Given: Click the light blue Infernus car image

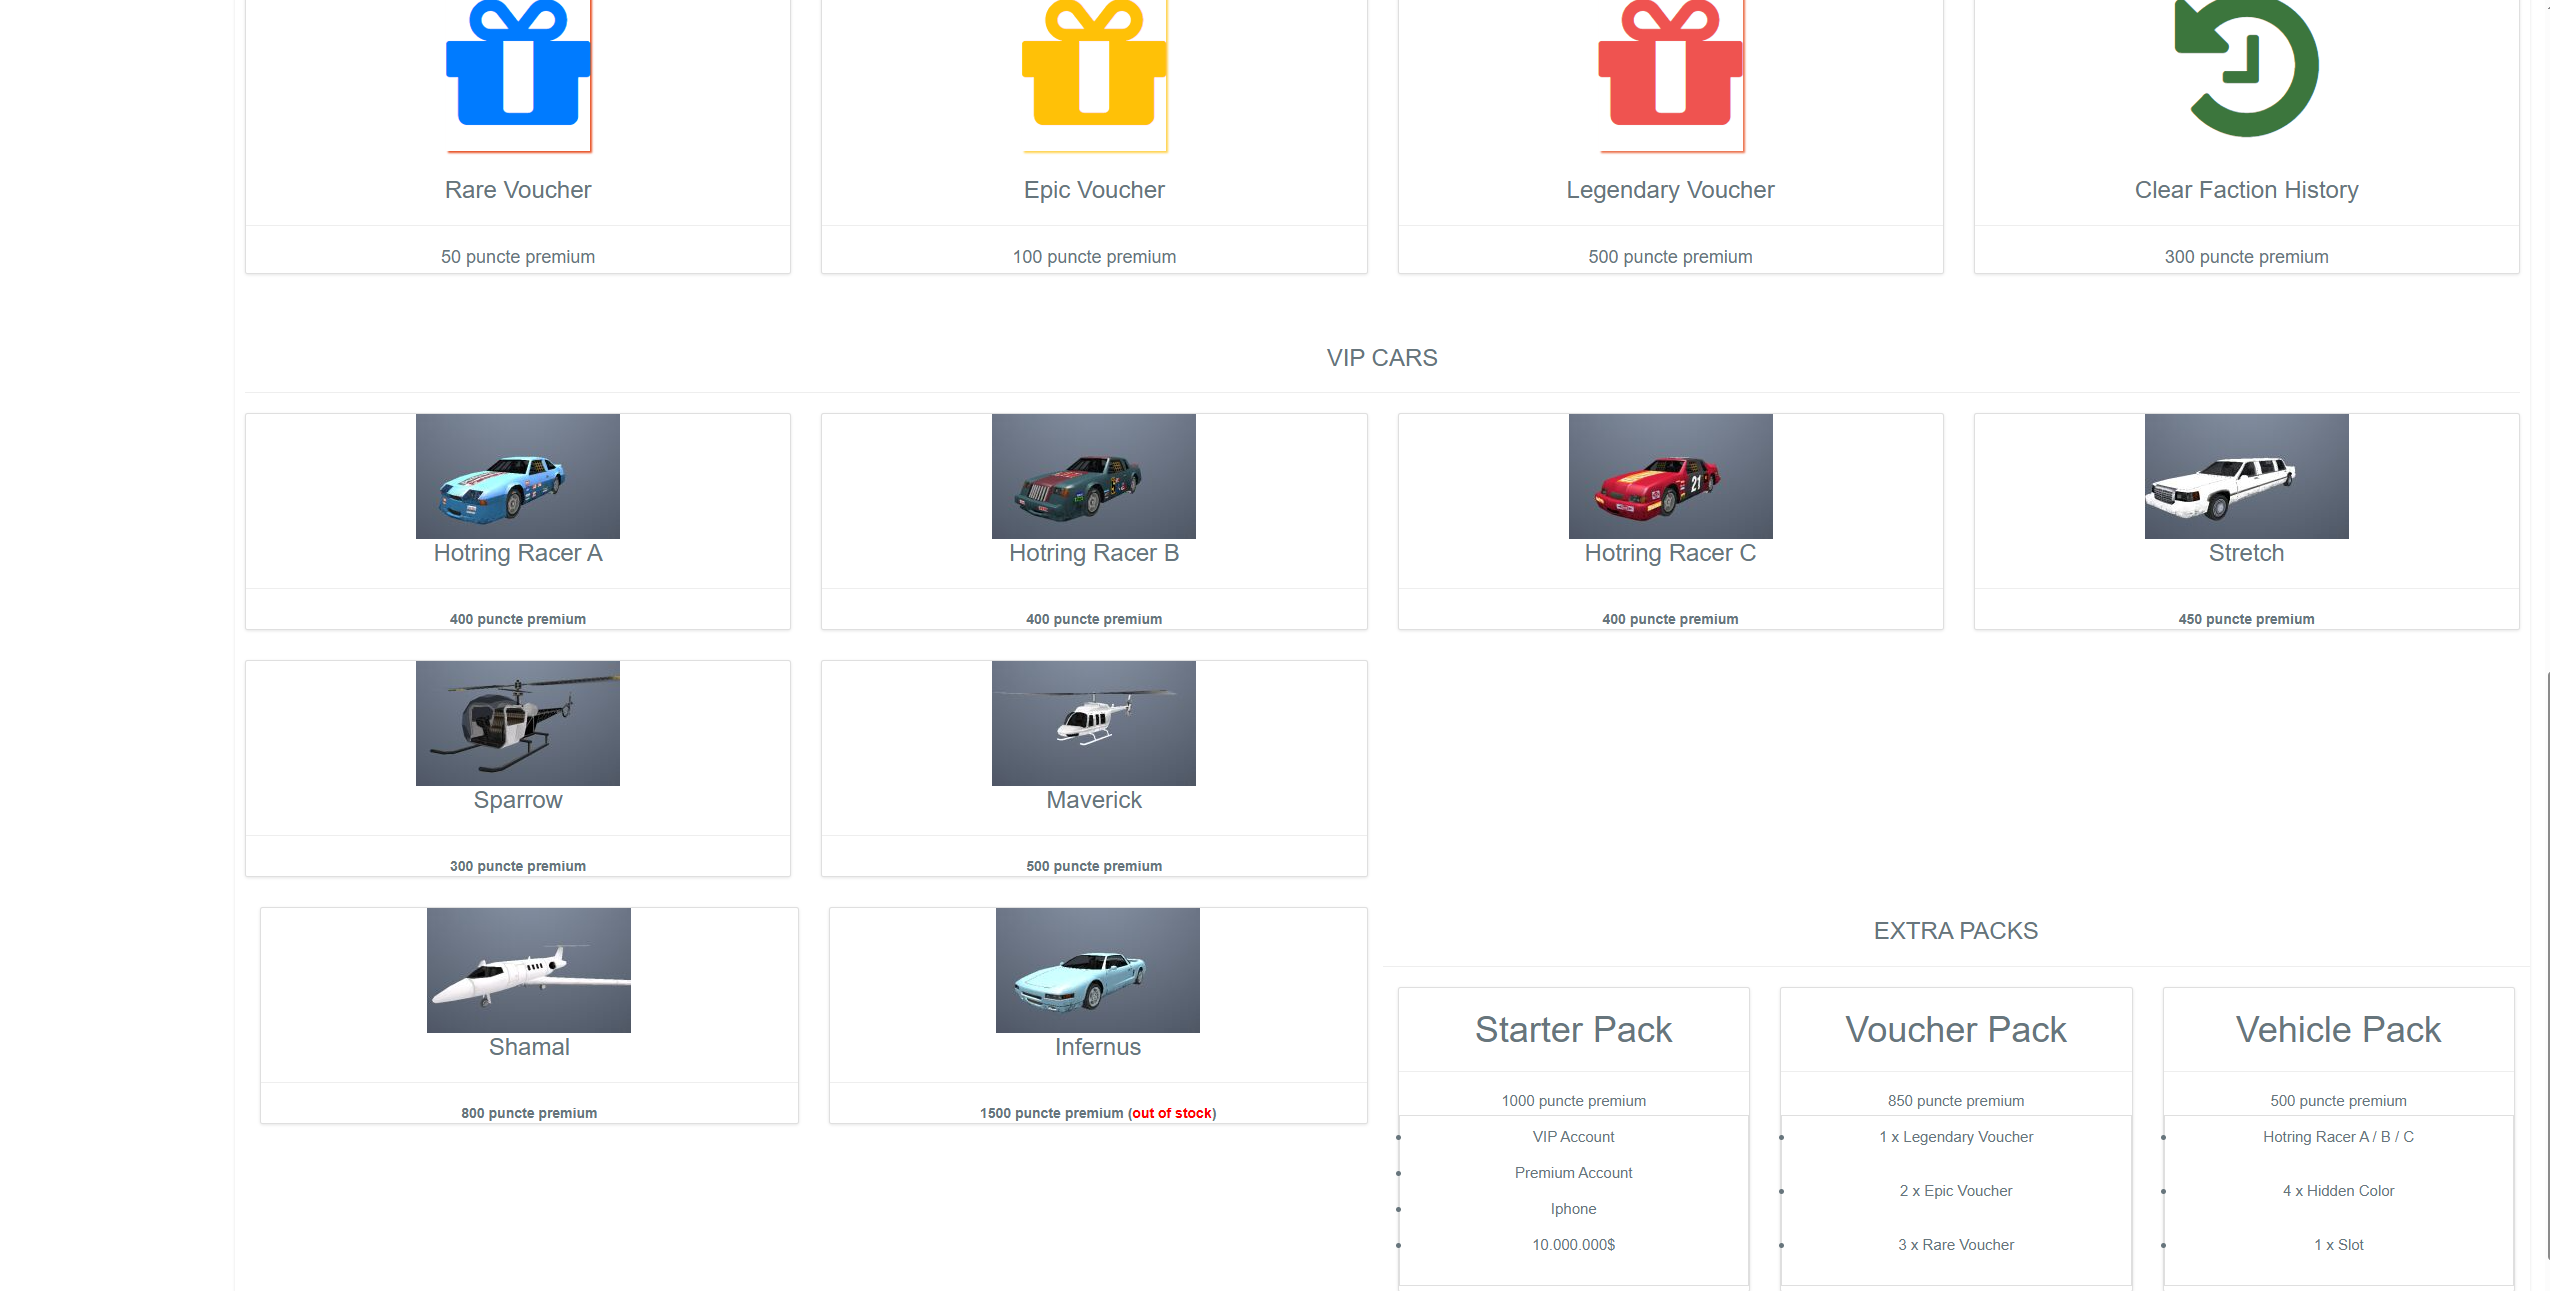Looking at the screenshot, I should (1098, 970).
